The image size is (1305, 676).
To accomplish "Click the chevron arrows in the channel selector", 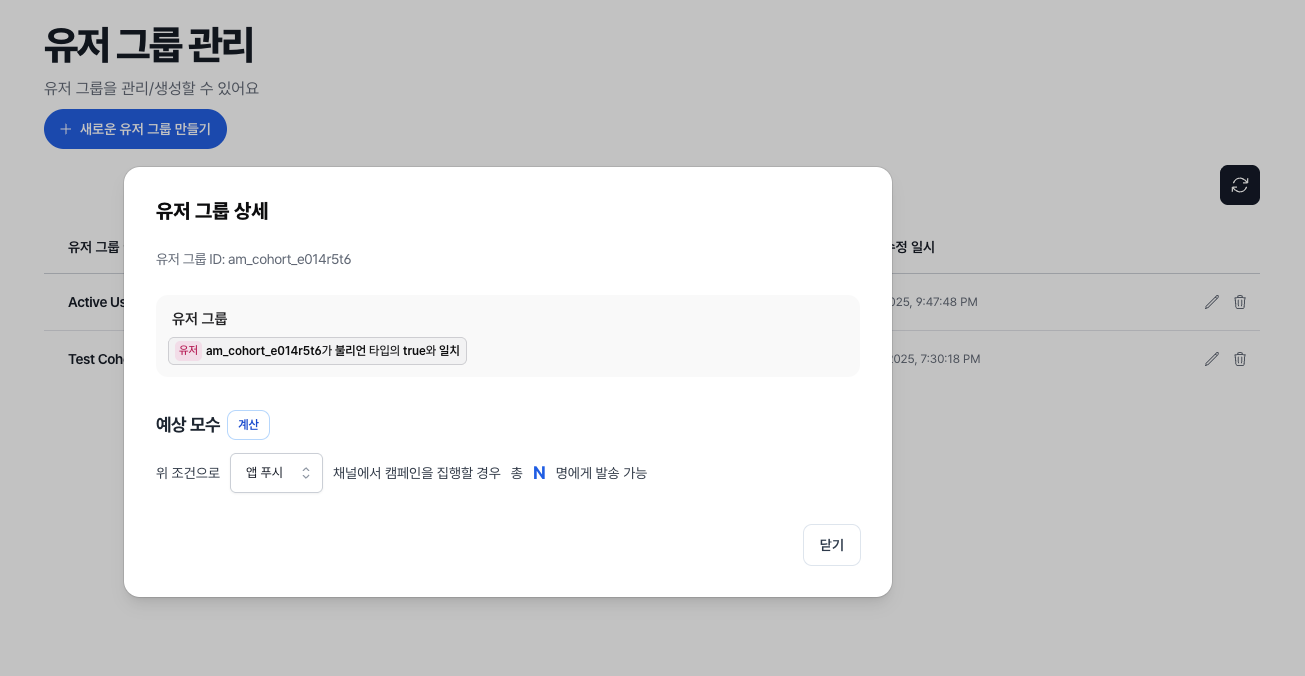I will tap(307, 472).
